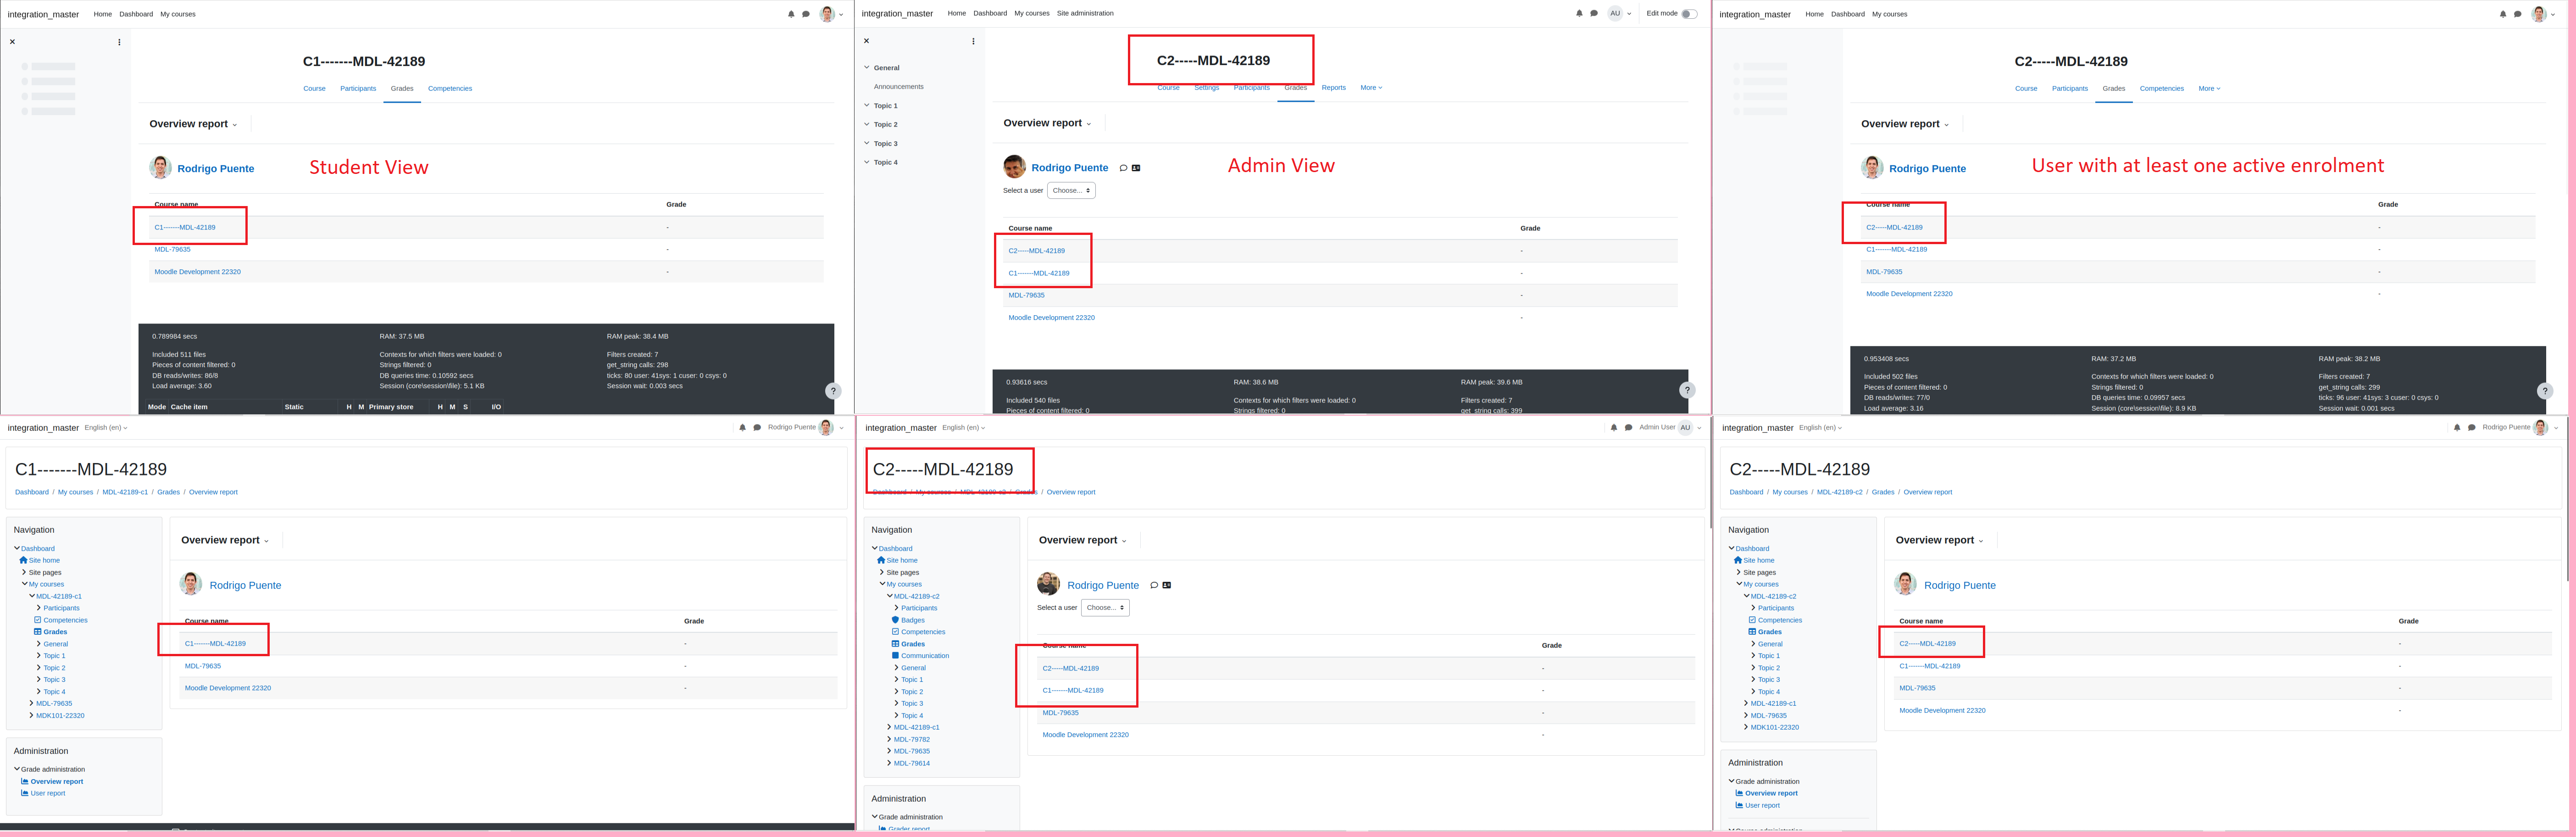
Task: Open messaging drawer icon in Student View panel
Action: [806, 14]
